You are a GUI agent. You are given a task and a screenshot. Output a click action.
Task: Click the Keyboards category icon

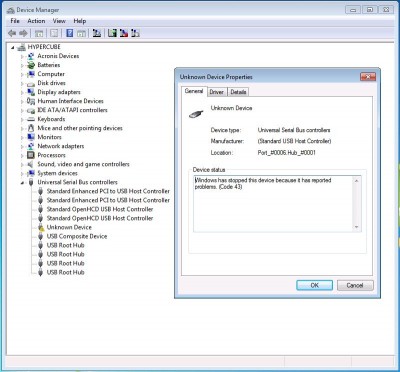click(x=31, y=119)
